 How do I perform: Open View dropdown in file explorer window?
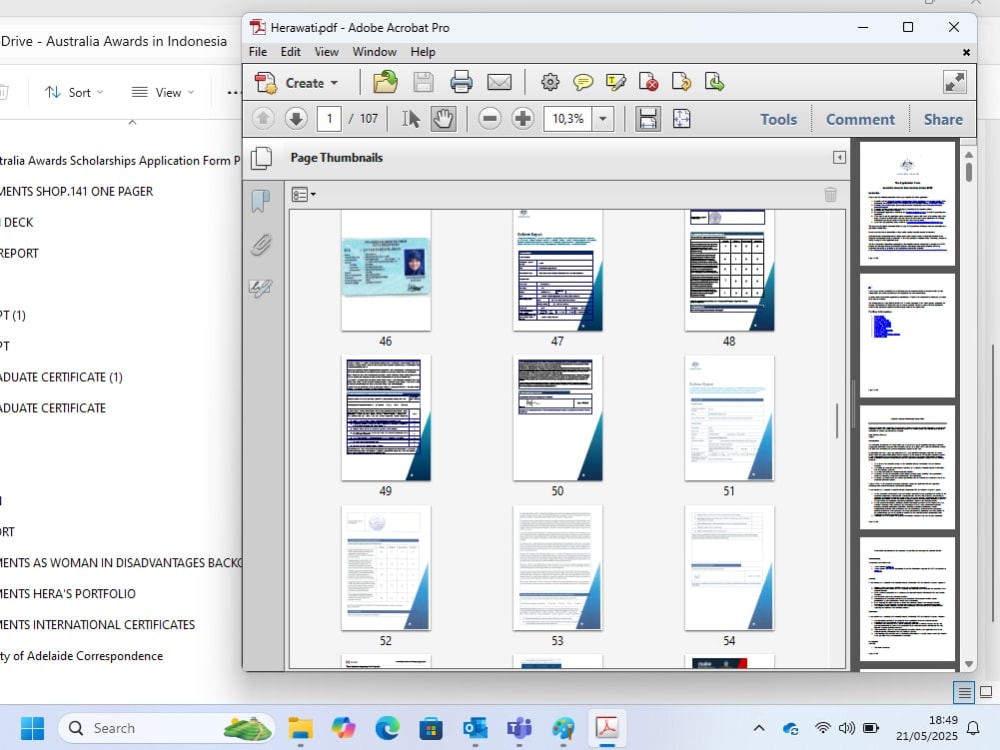point(163,92)
